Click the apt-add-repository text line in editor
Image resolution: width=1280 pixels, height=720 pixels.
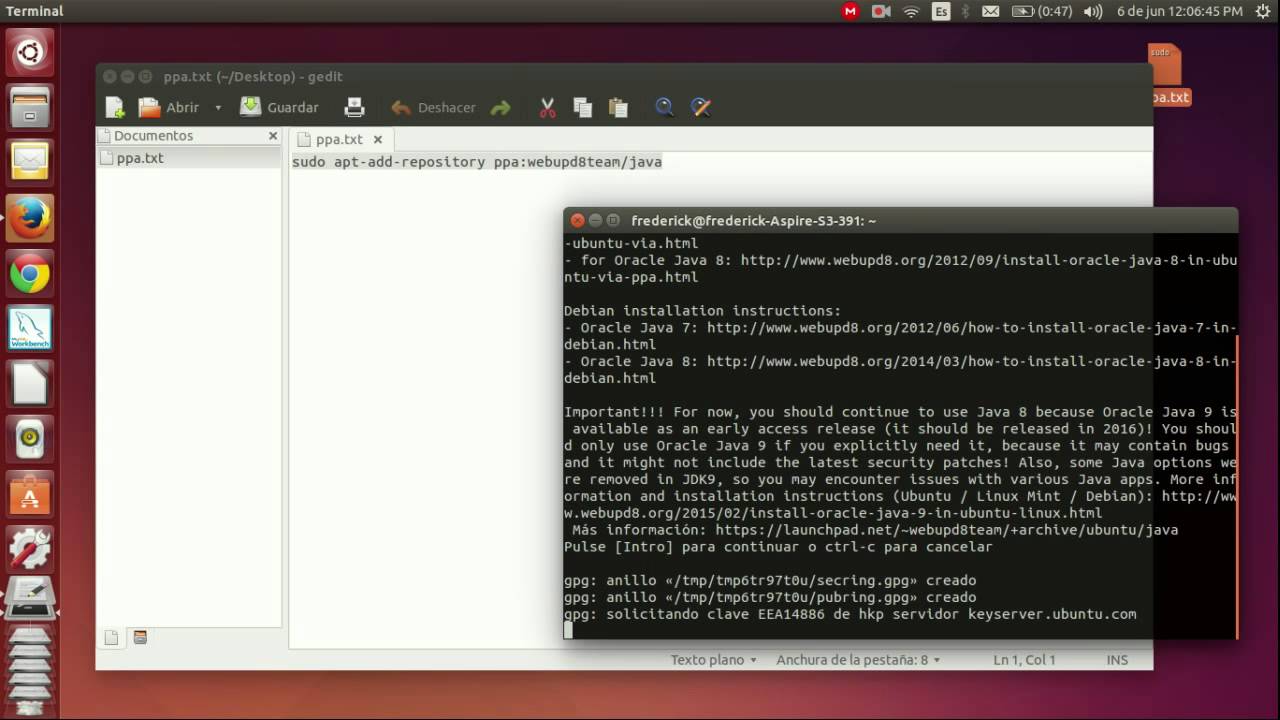tap(477, 162)
